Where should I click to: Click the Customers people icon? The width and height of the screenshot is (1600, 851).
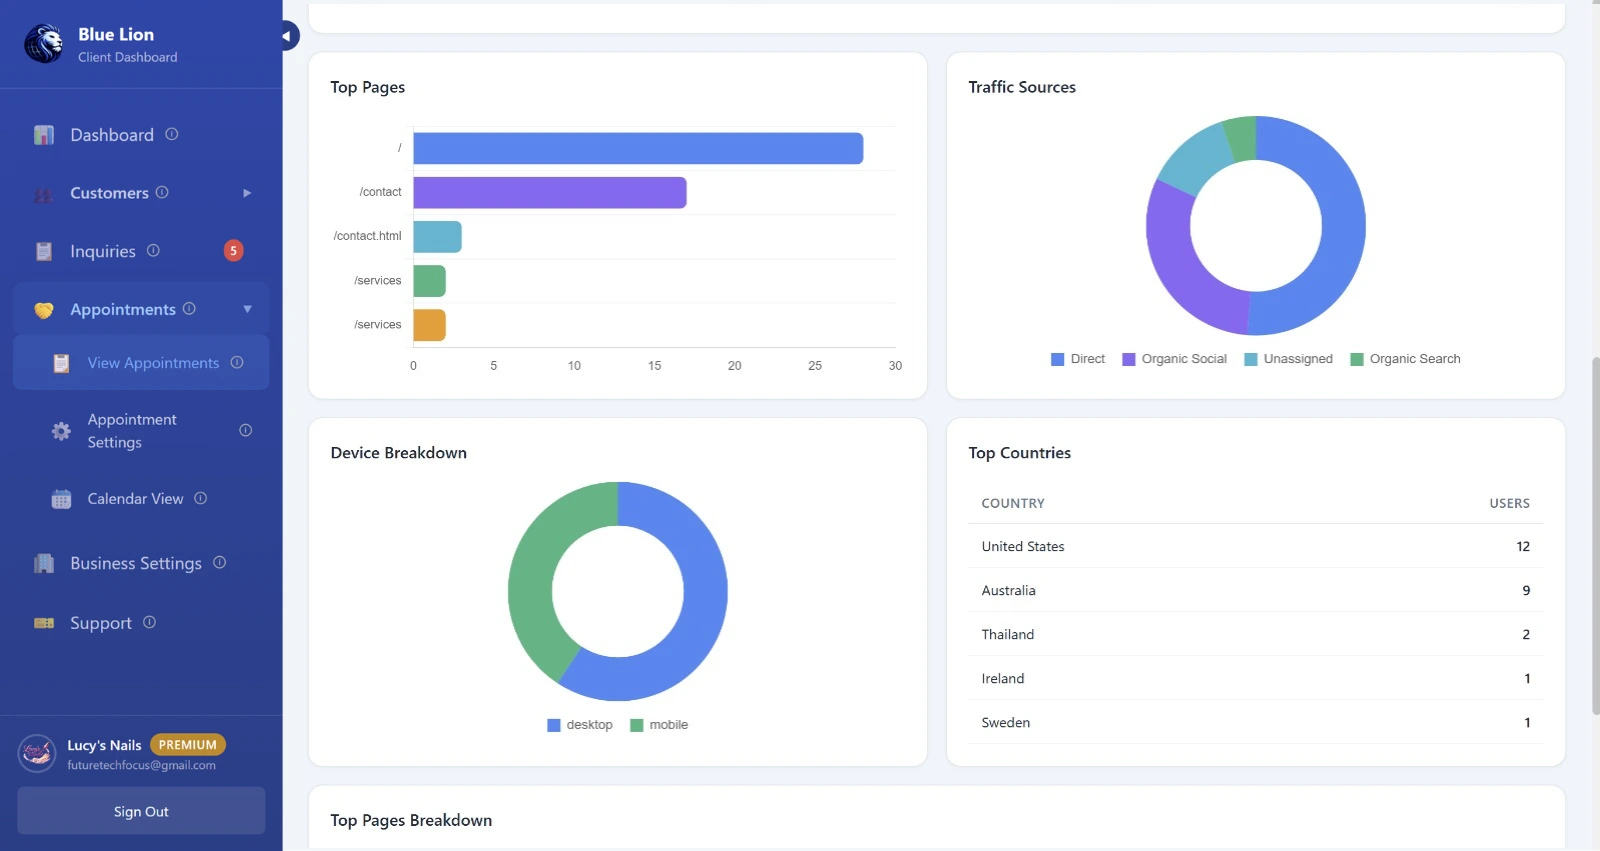[44, 194]
